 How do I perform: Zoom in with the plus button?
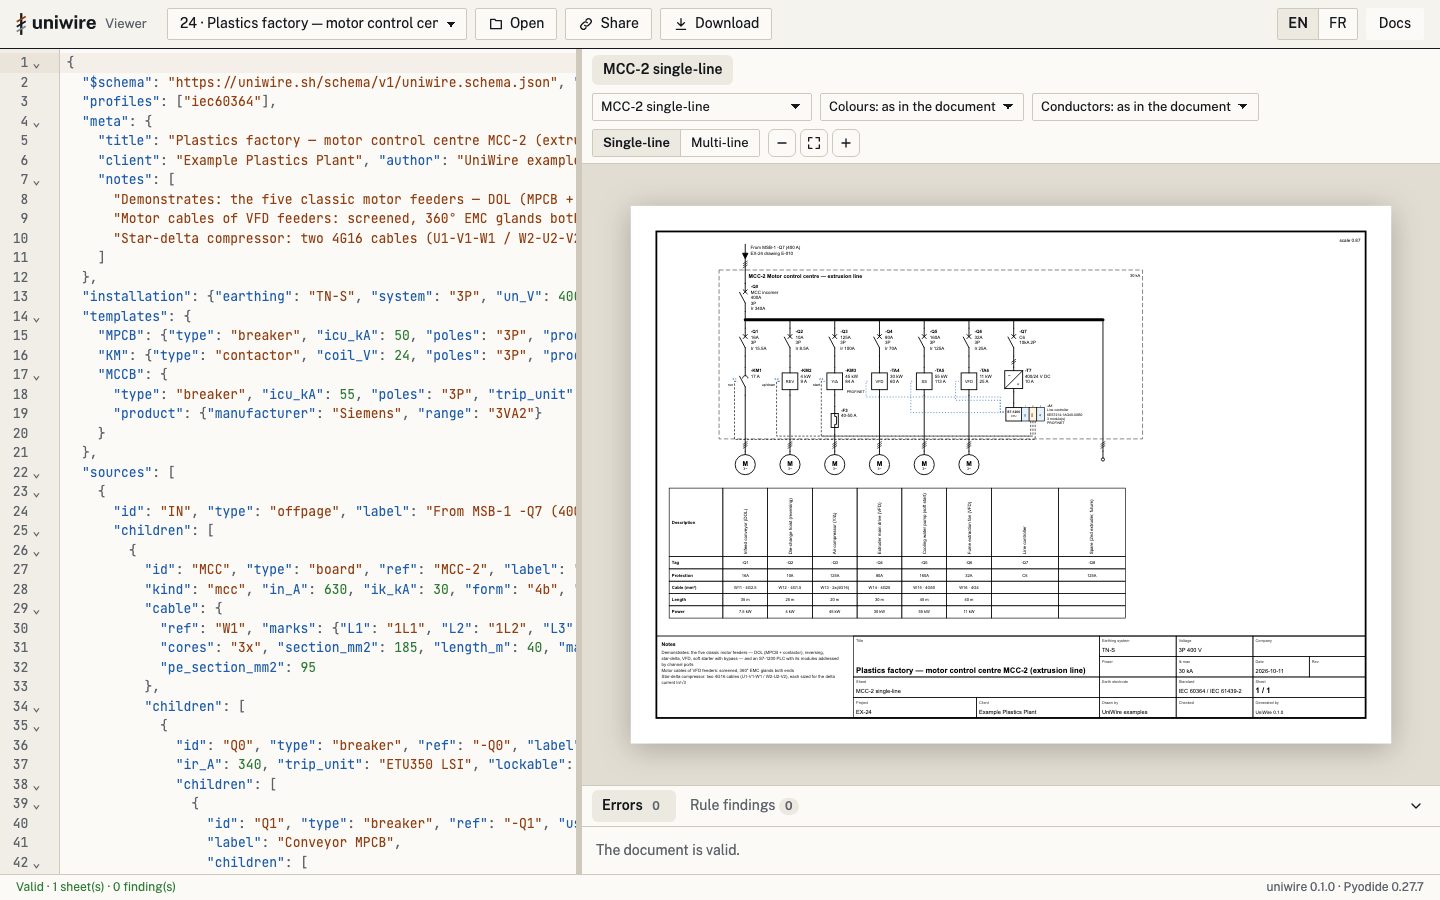[846, 143]
